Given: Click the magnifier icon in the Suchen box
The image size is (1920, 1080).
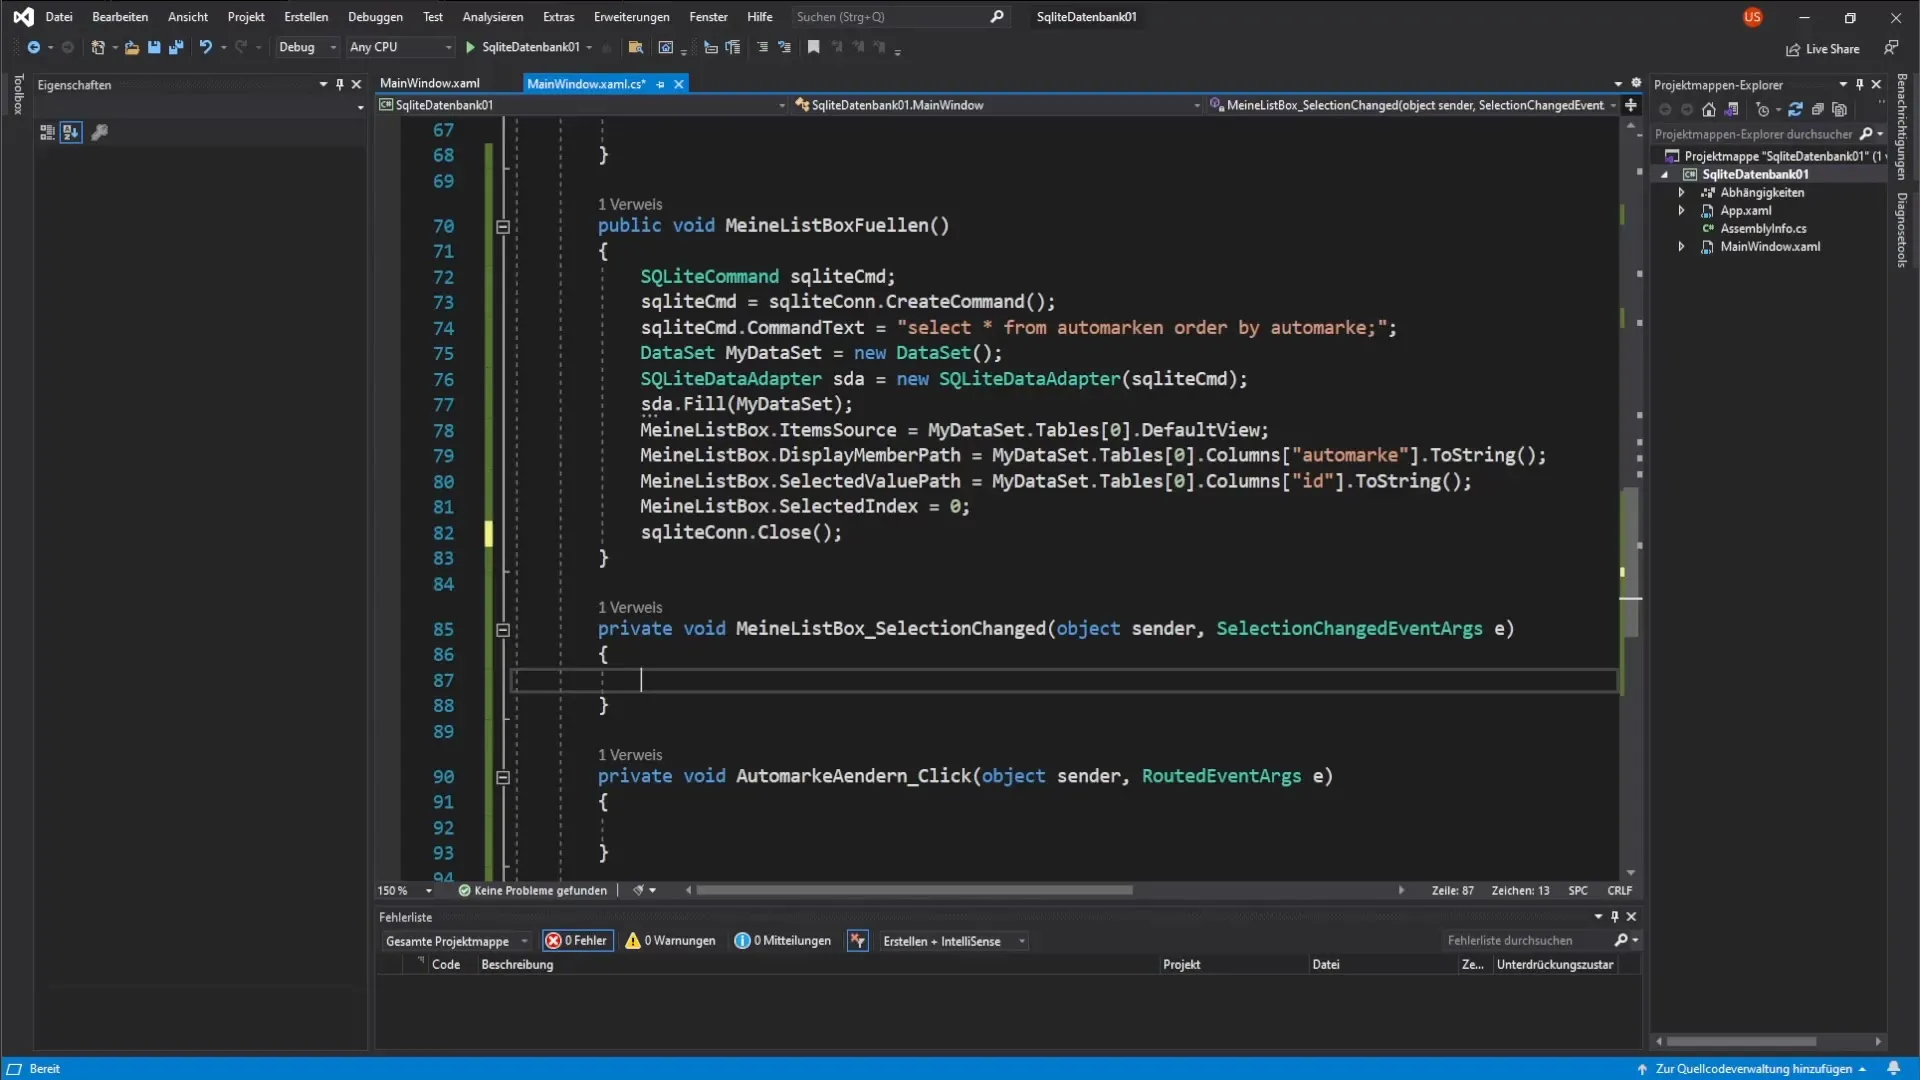Looking at the screenshot, I should 997,17.
